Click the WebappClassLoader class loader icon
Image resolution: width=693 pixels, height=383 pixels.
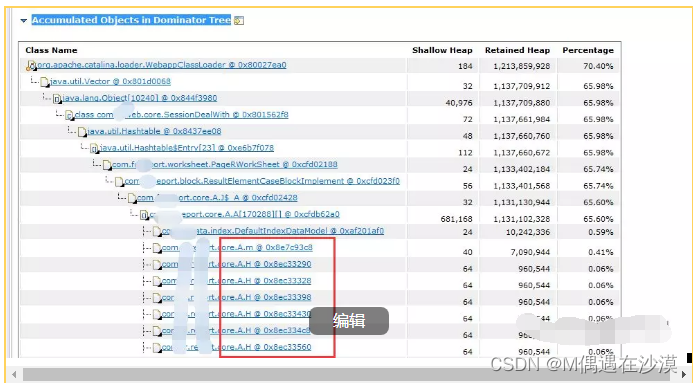point(31,66)
